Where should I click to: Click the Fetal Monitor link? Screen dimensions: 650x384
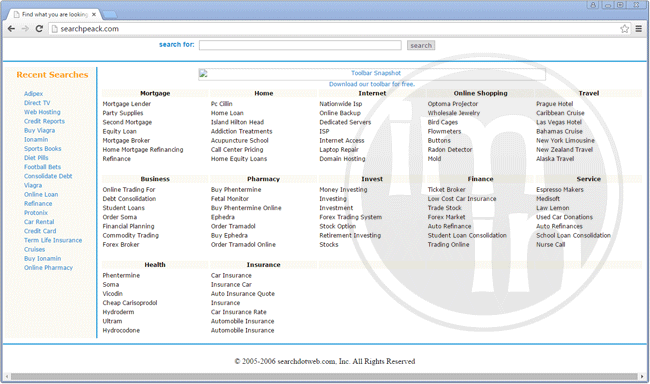pyautogui.click(x=230, y=199)
